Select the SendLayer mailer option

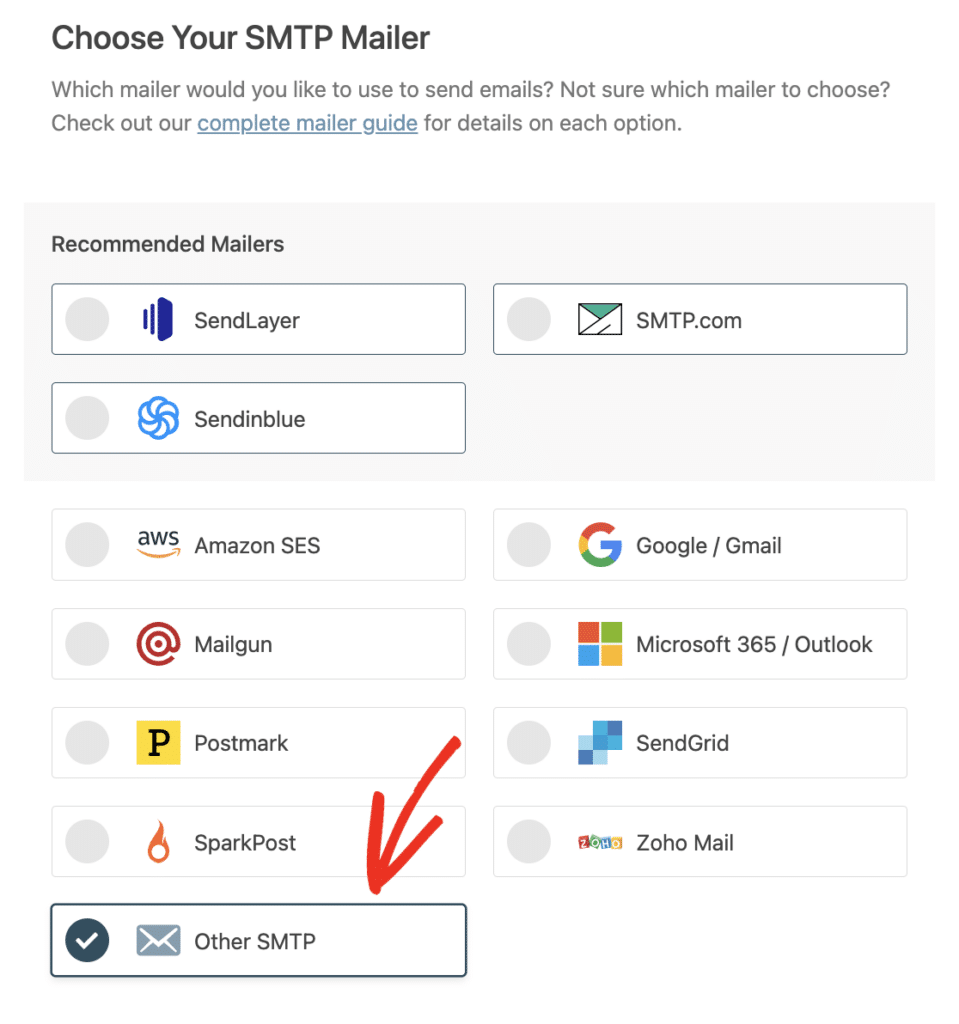click(258, 319)
